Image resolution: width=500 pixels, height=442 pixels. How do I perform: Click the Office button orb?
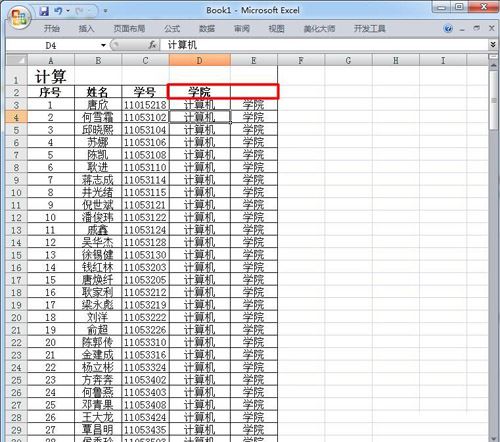(x=19, y=17)
